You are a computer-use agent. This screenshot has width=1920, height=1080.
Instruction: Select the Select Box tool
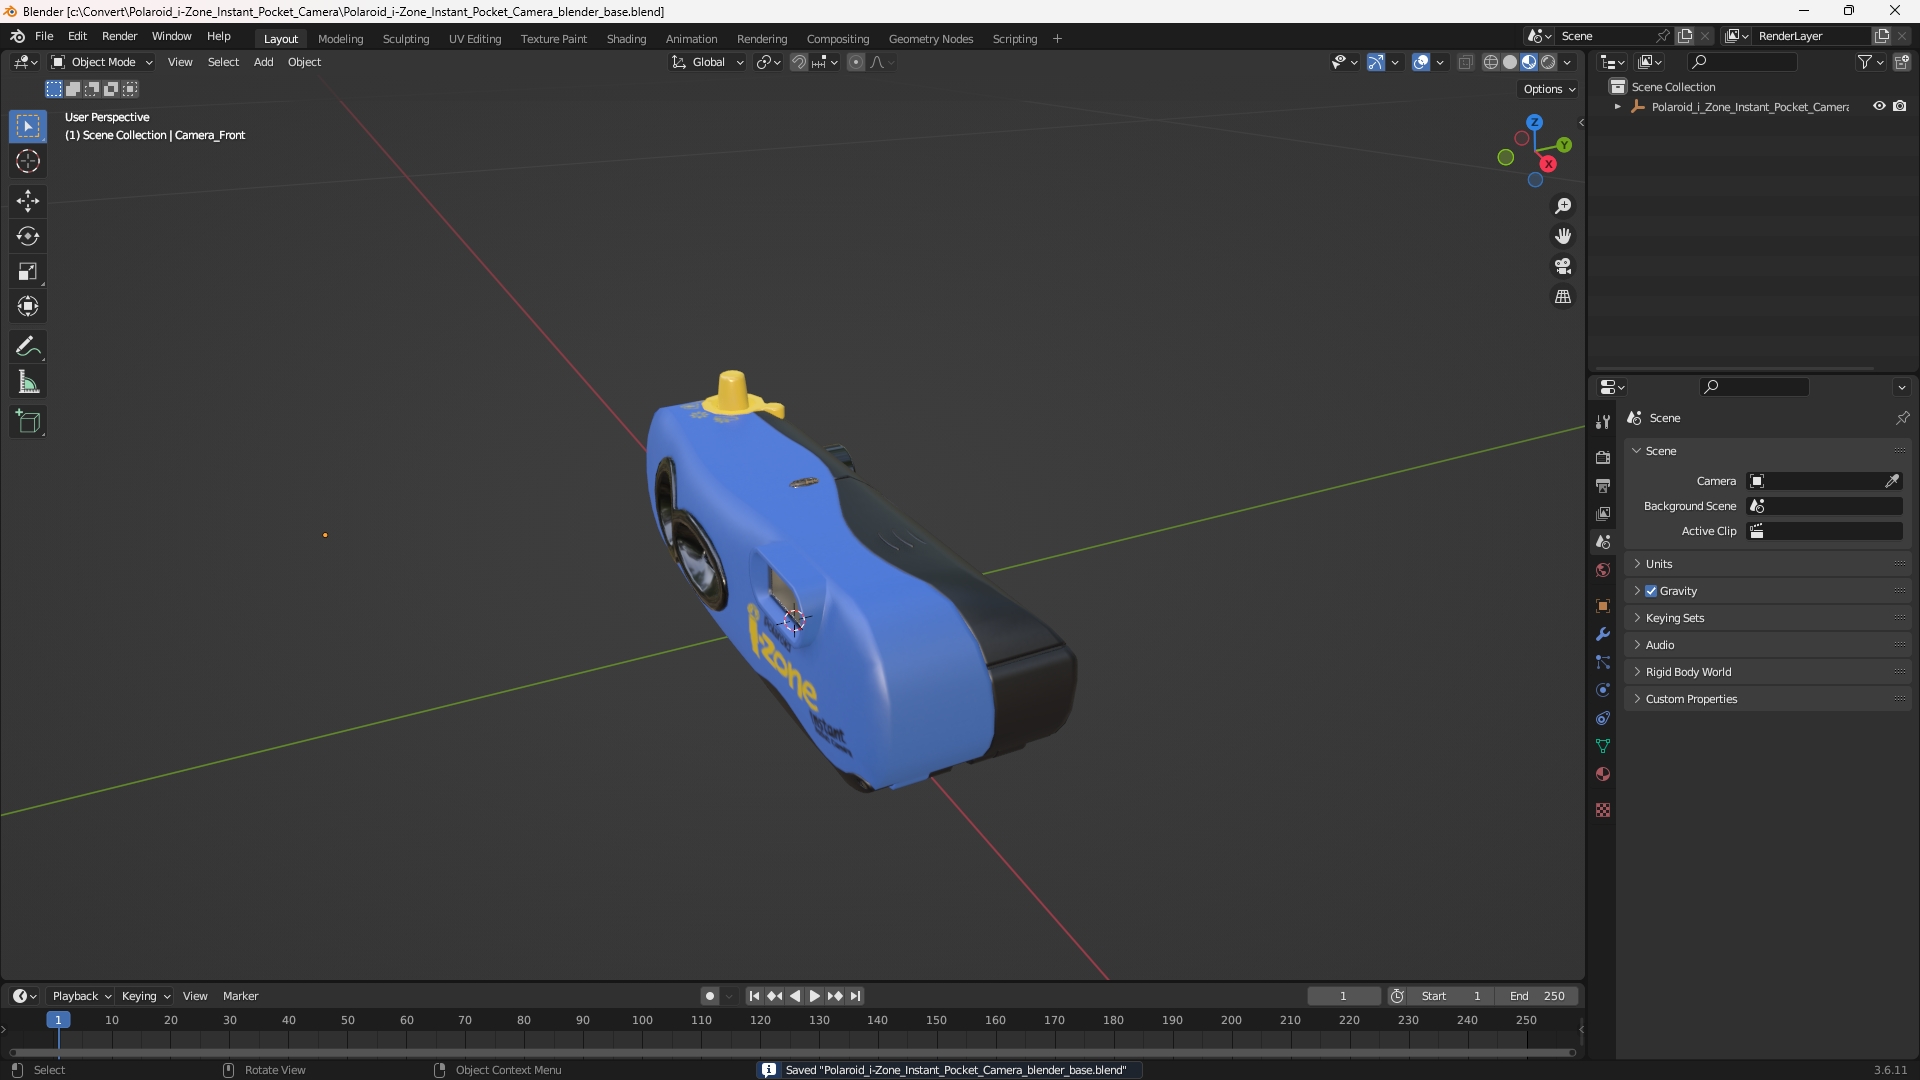tap(28, 126)
